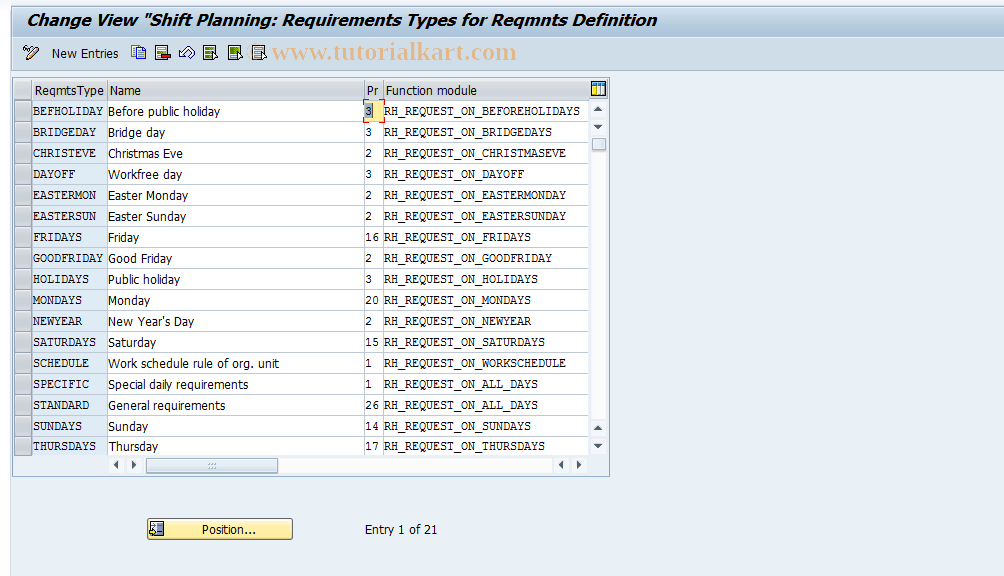Screen dimensions: 1004x576
Task: Click the Position... button
Action: (x=220, y=529)
